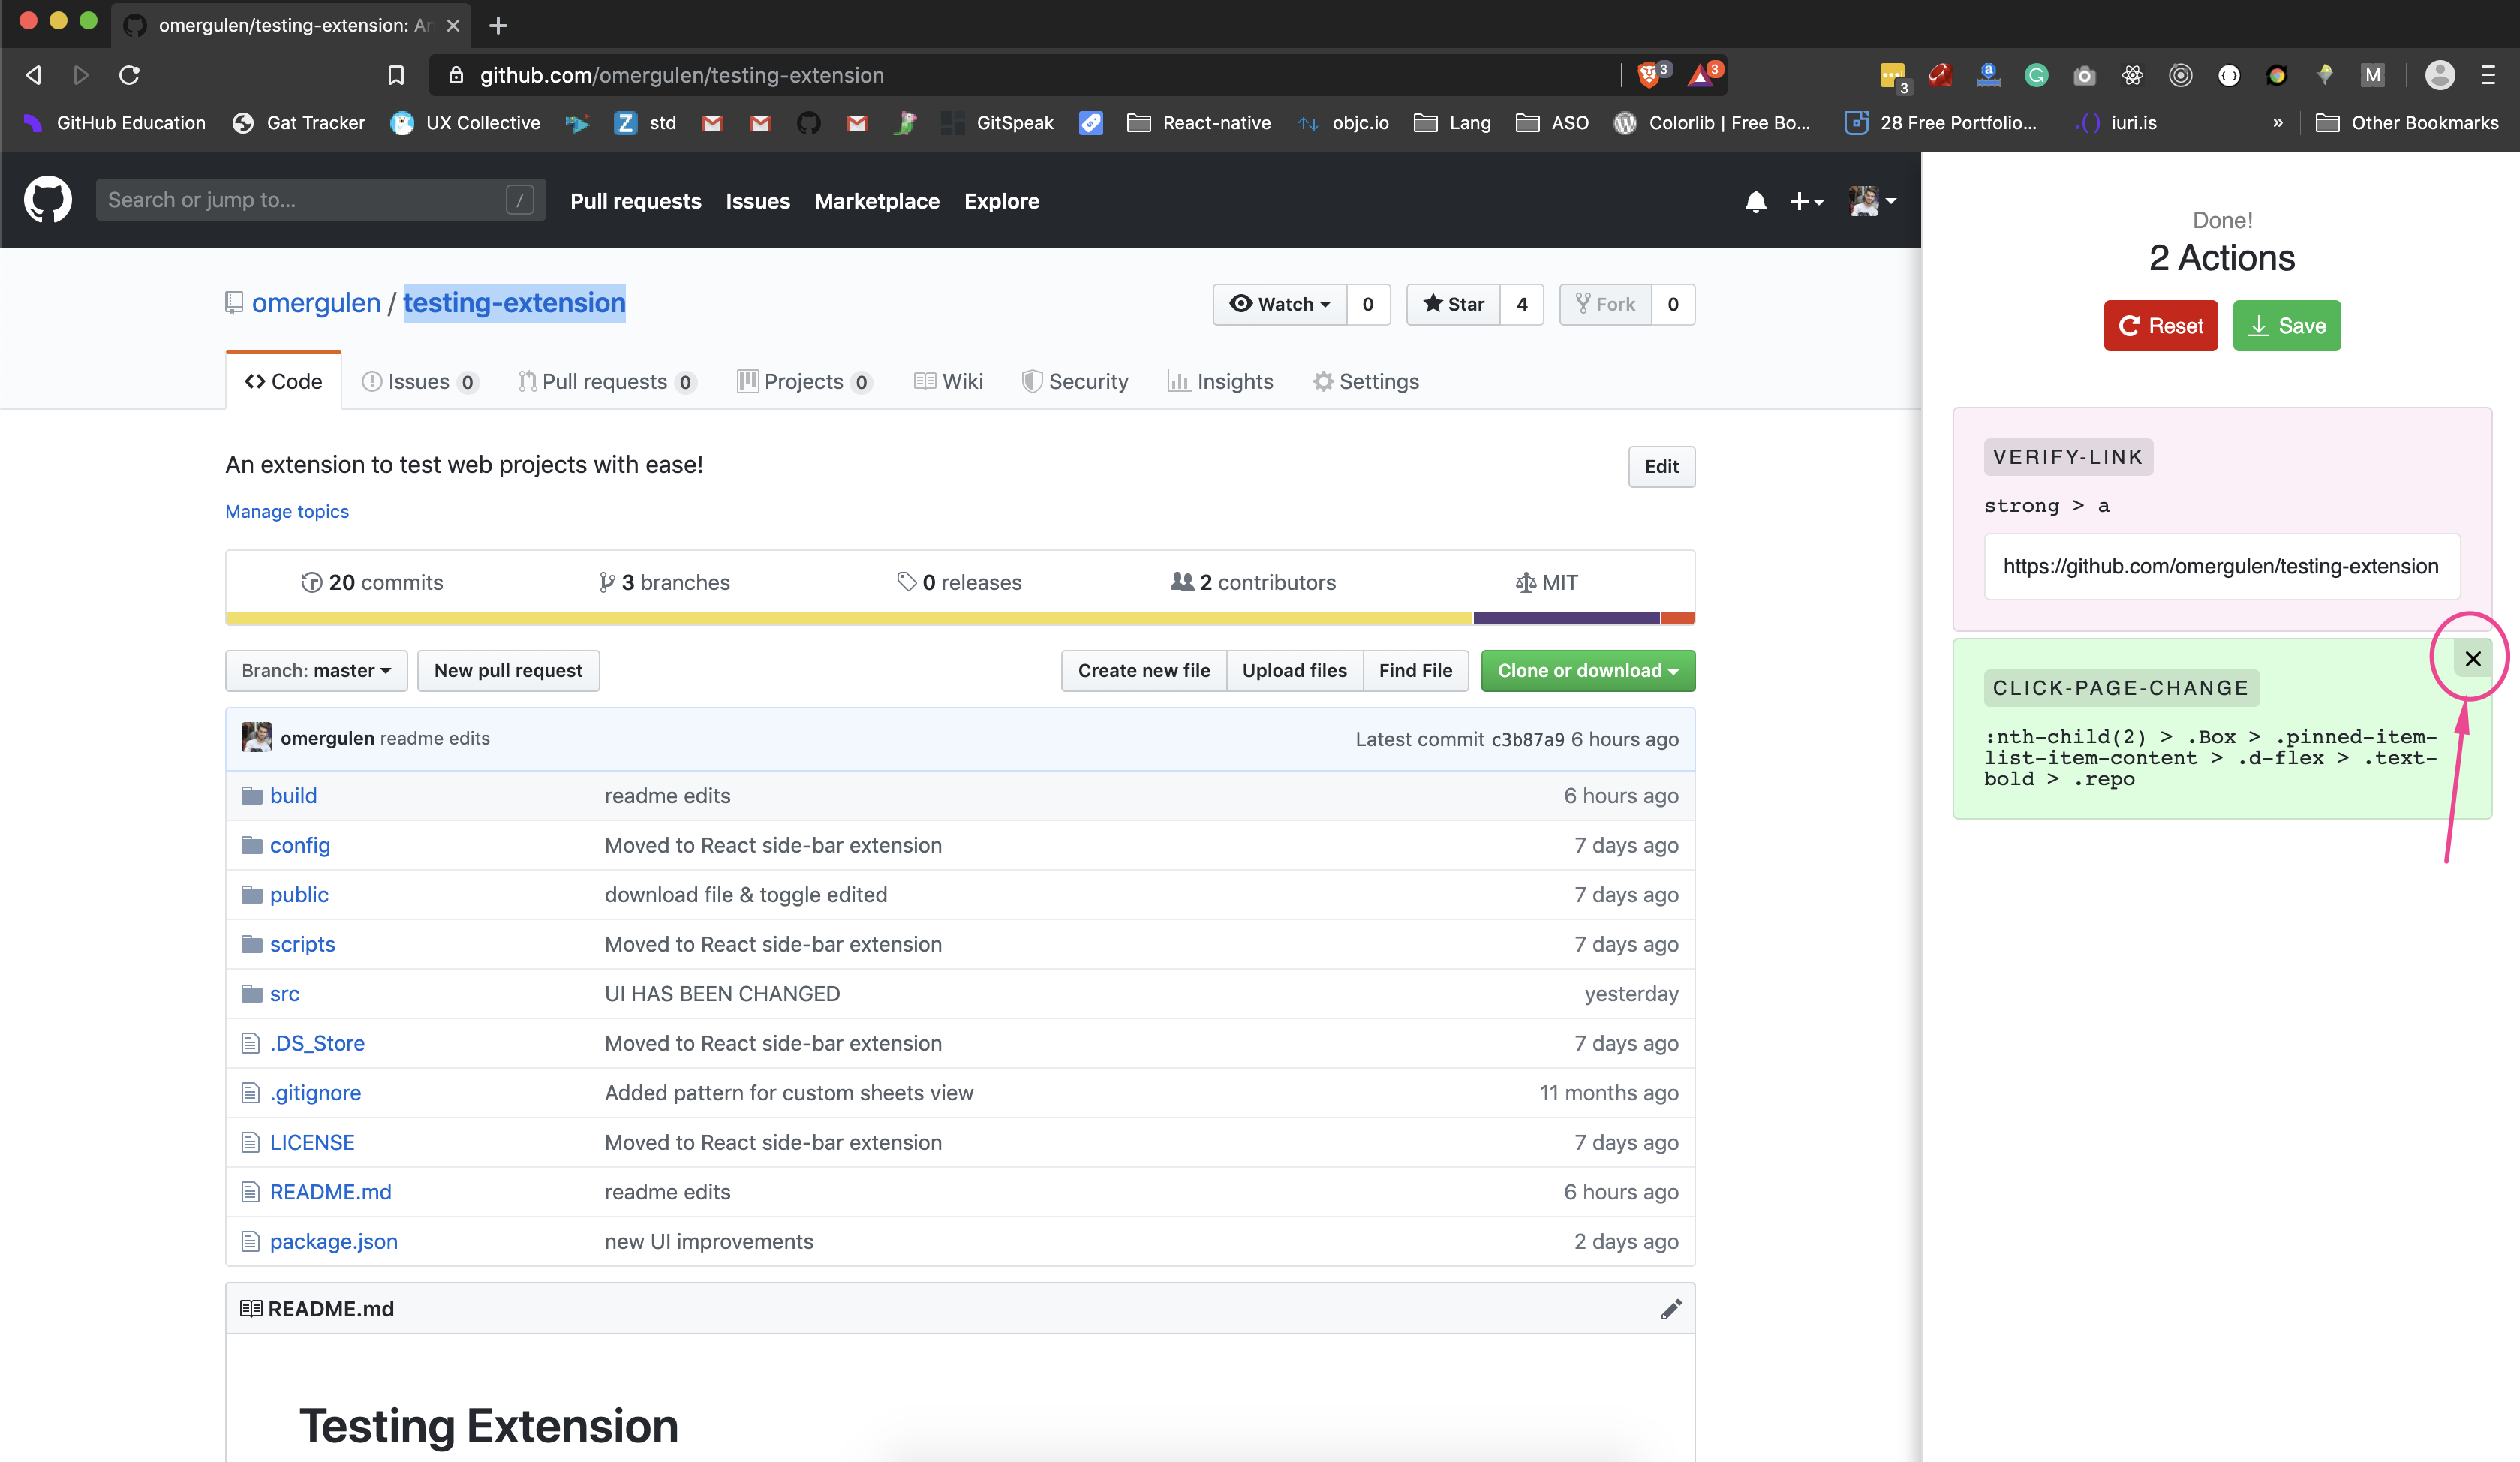Click the Grammarly extension icon
The width and height of the screenshot is (2520, 1462).
click(2036, 75)
